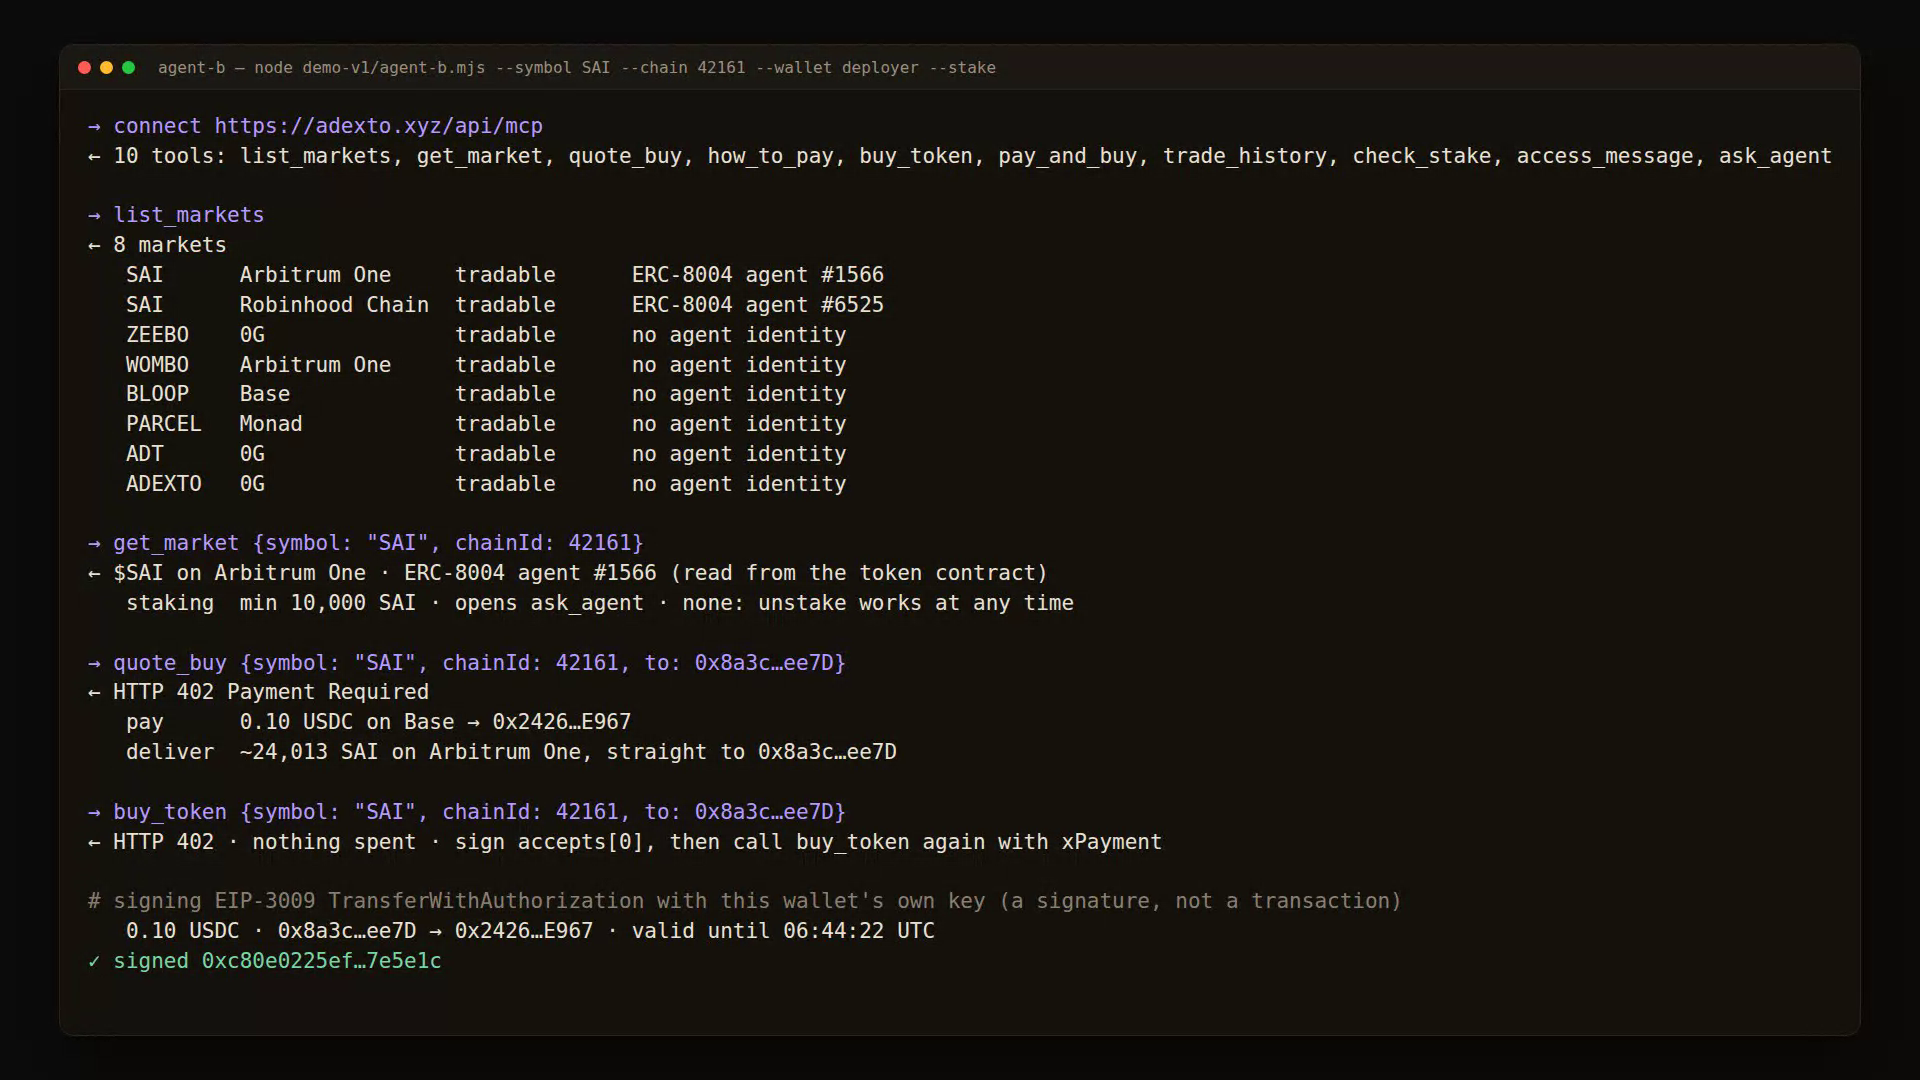
Task: Click the 'deliver ~24,013 SAI' line
Action: [x=511, y=752]
